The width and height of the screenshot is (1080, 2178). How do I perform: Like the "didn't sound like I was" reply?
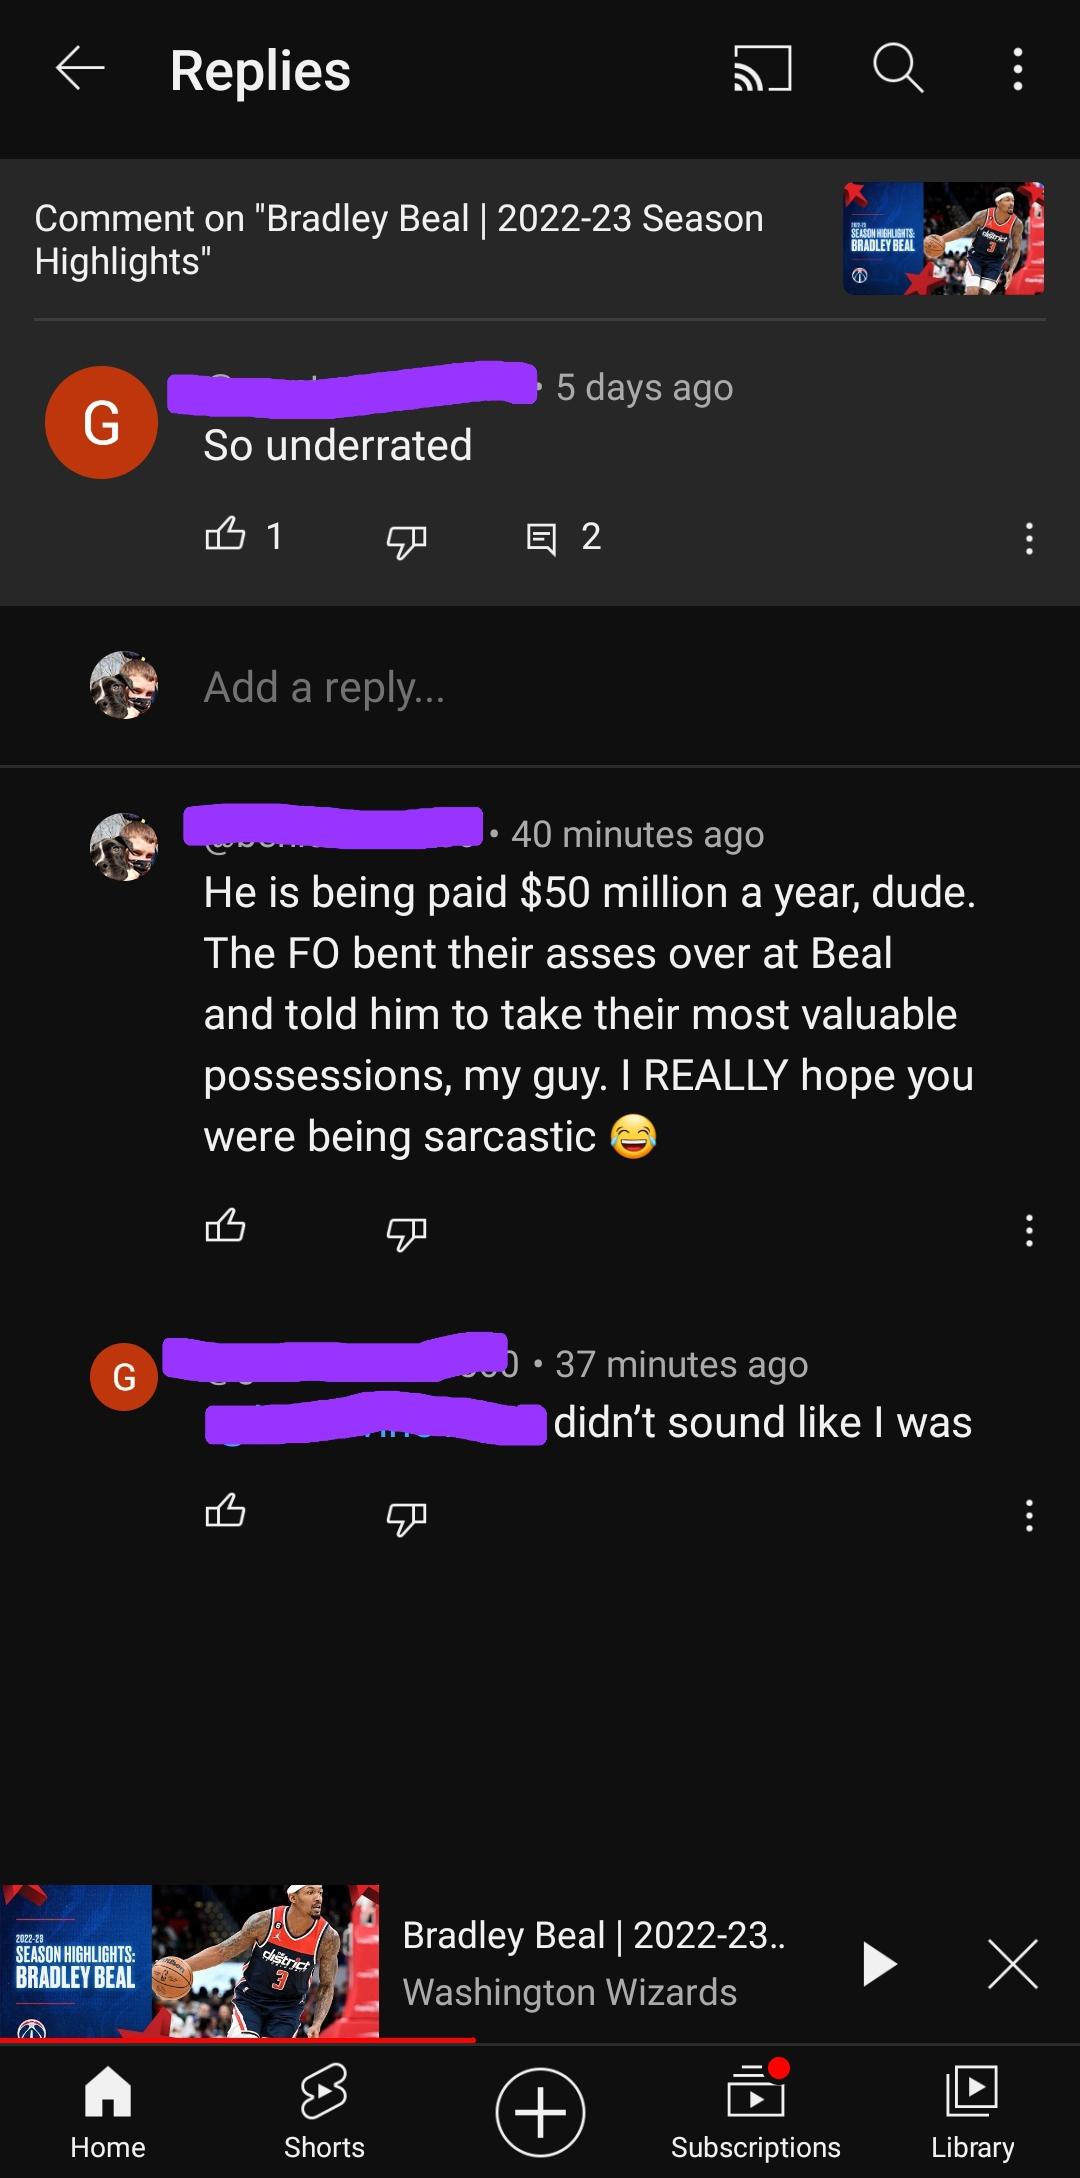[225, 1510]
